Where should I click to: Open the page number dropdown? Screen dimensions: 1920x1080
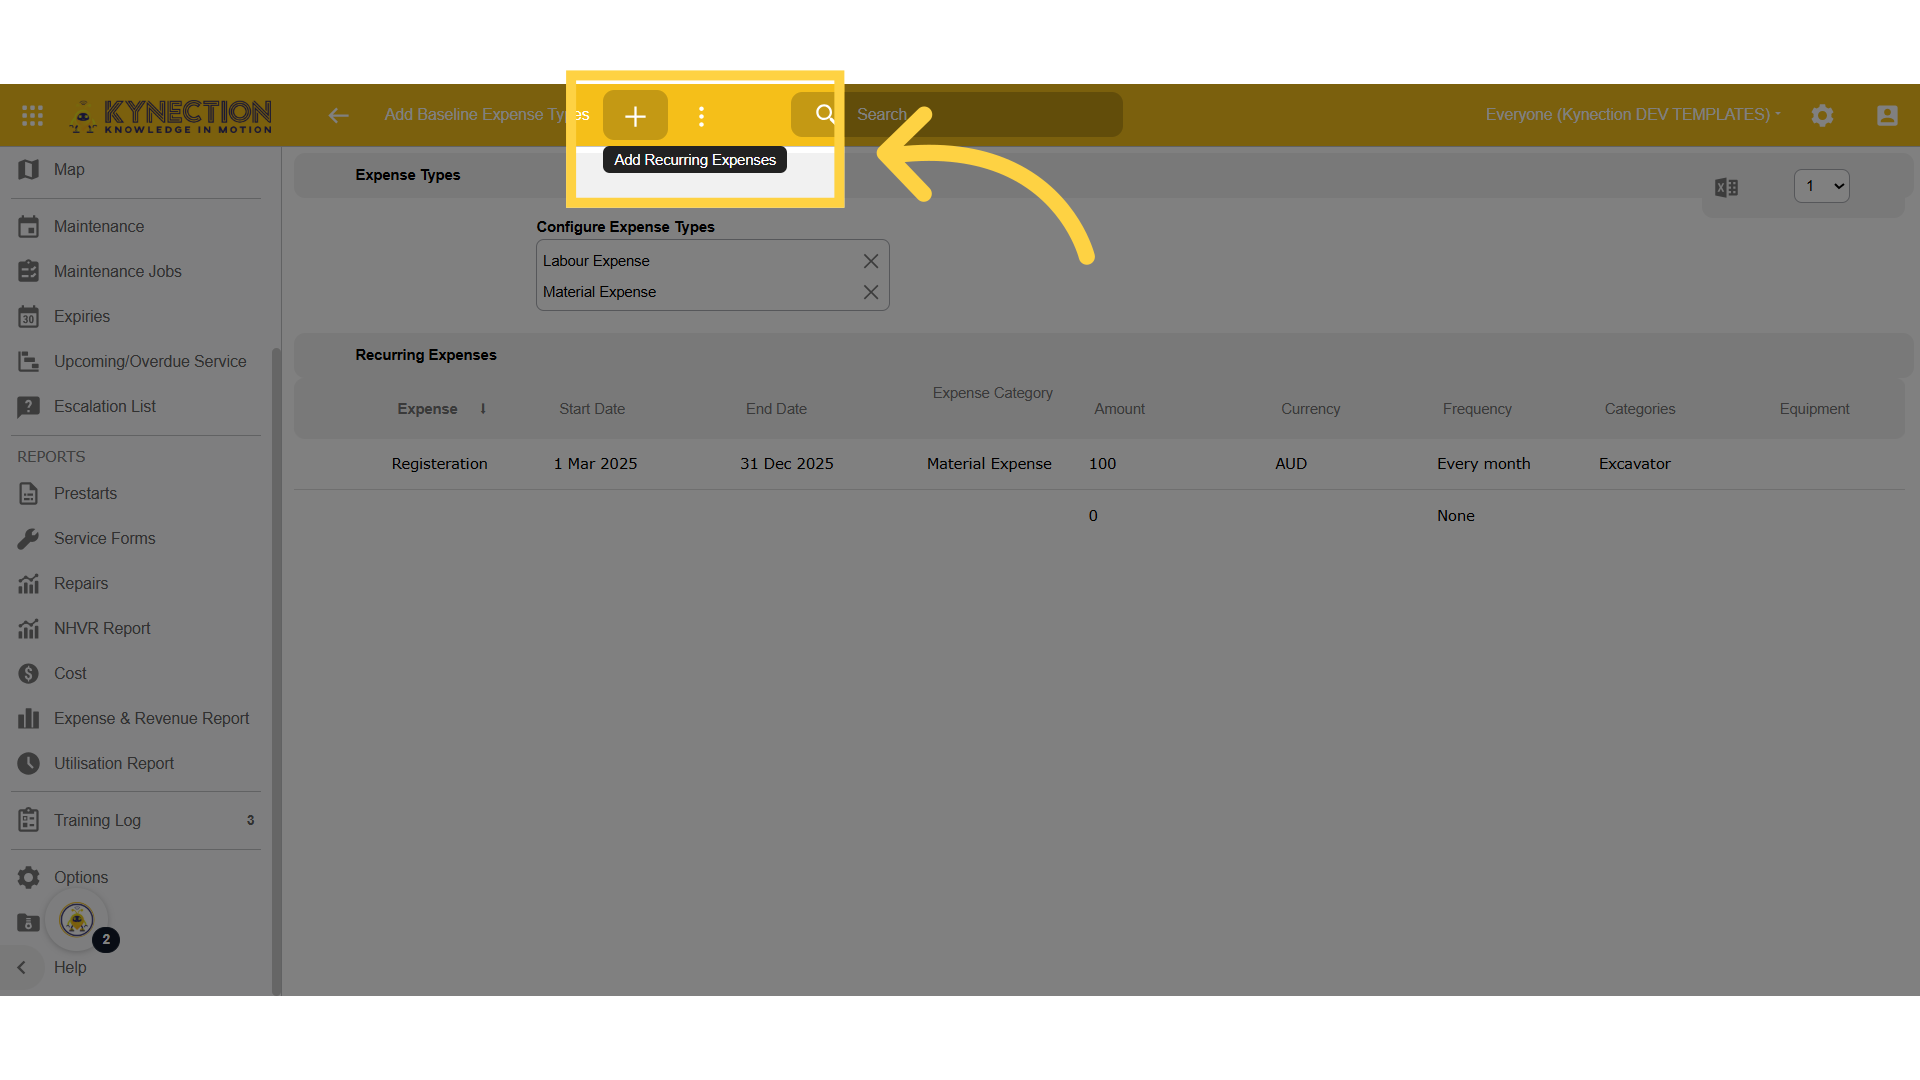coord(1821,186)
